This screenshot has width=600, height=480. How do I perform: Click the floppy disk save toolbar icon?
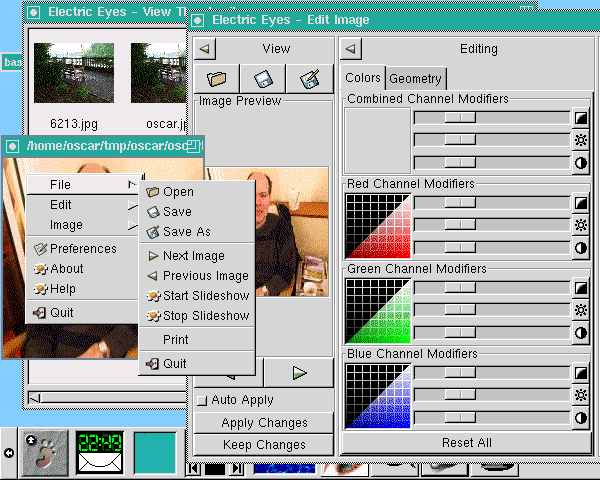[x=263, y=78]
